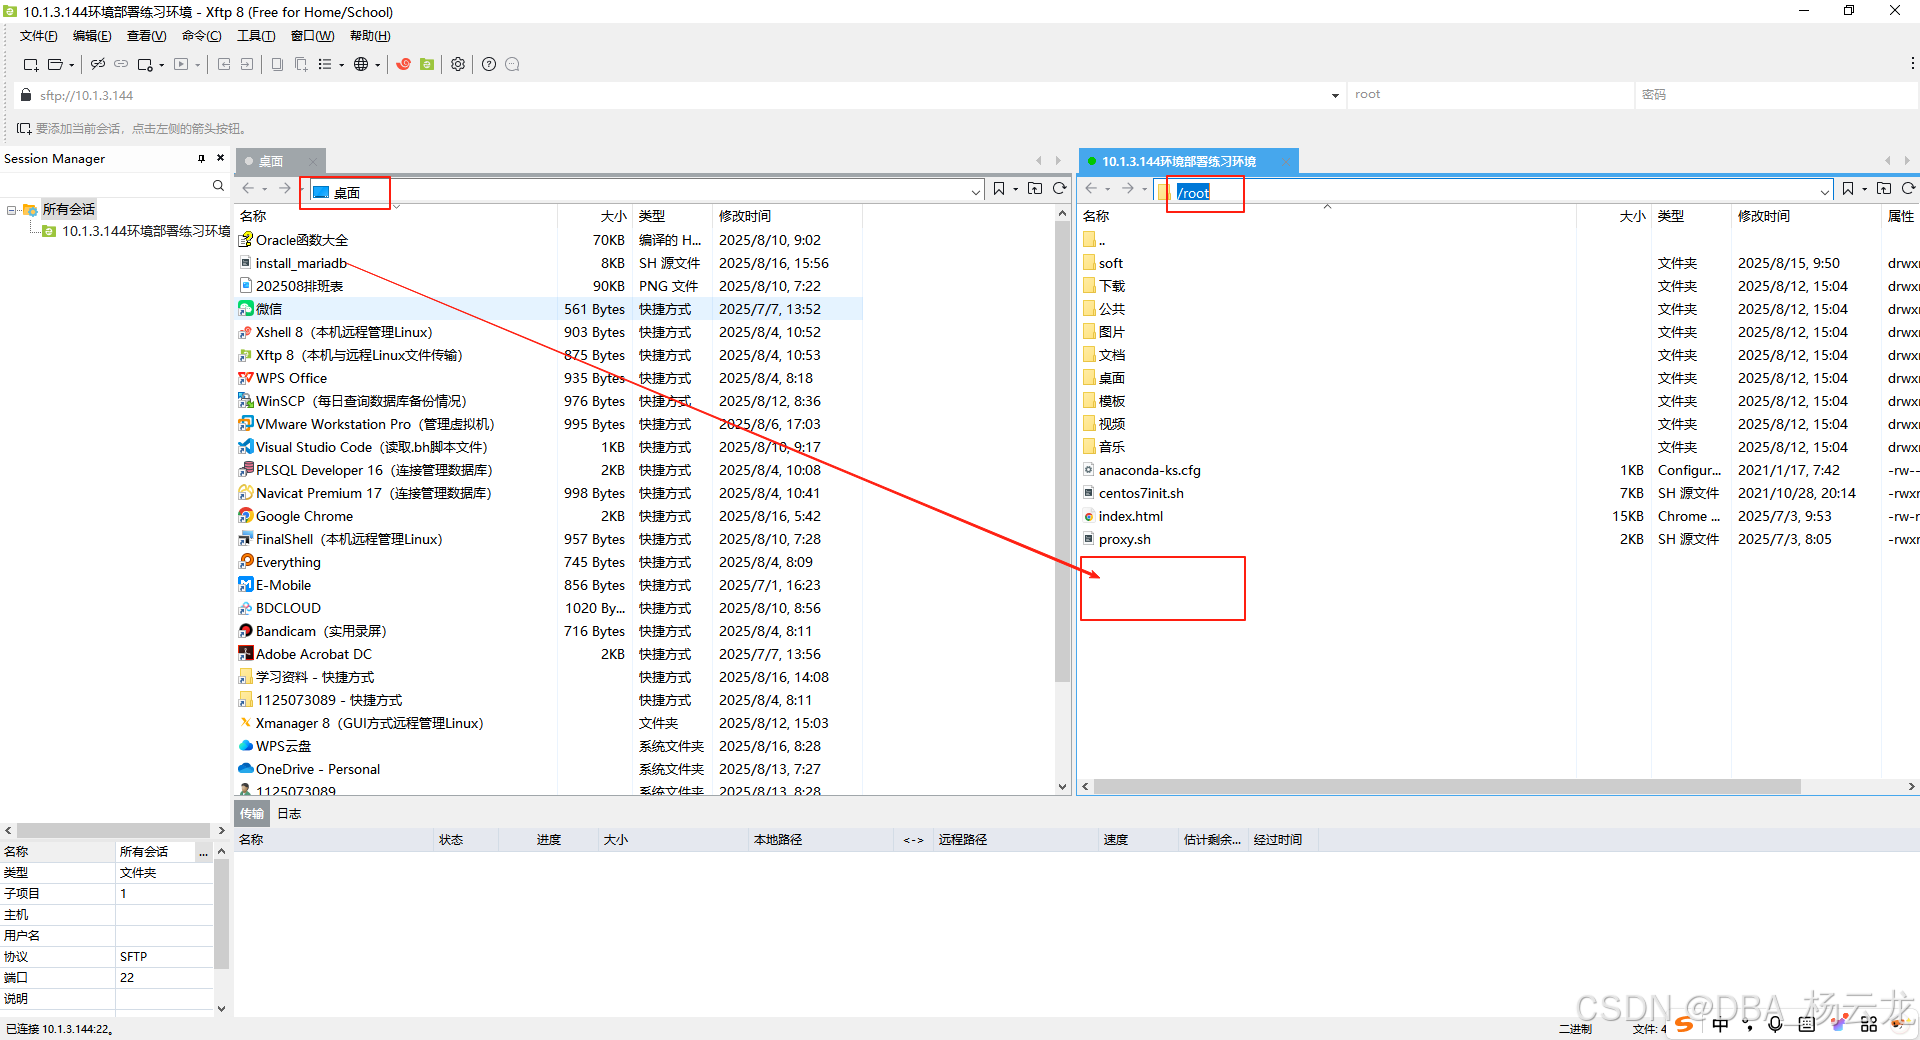Open Help via the question mark icon
The width and height of the screenshot is (1920, 1040).
pyautogui.click(x=489, y=64)
